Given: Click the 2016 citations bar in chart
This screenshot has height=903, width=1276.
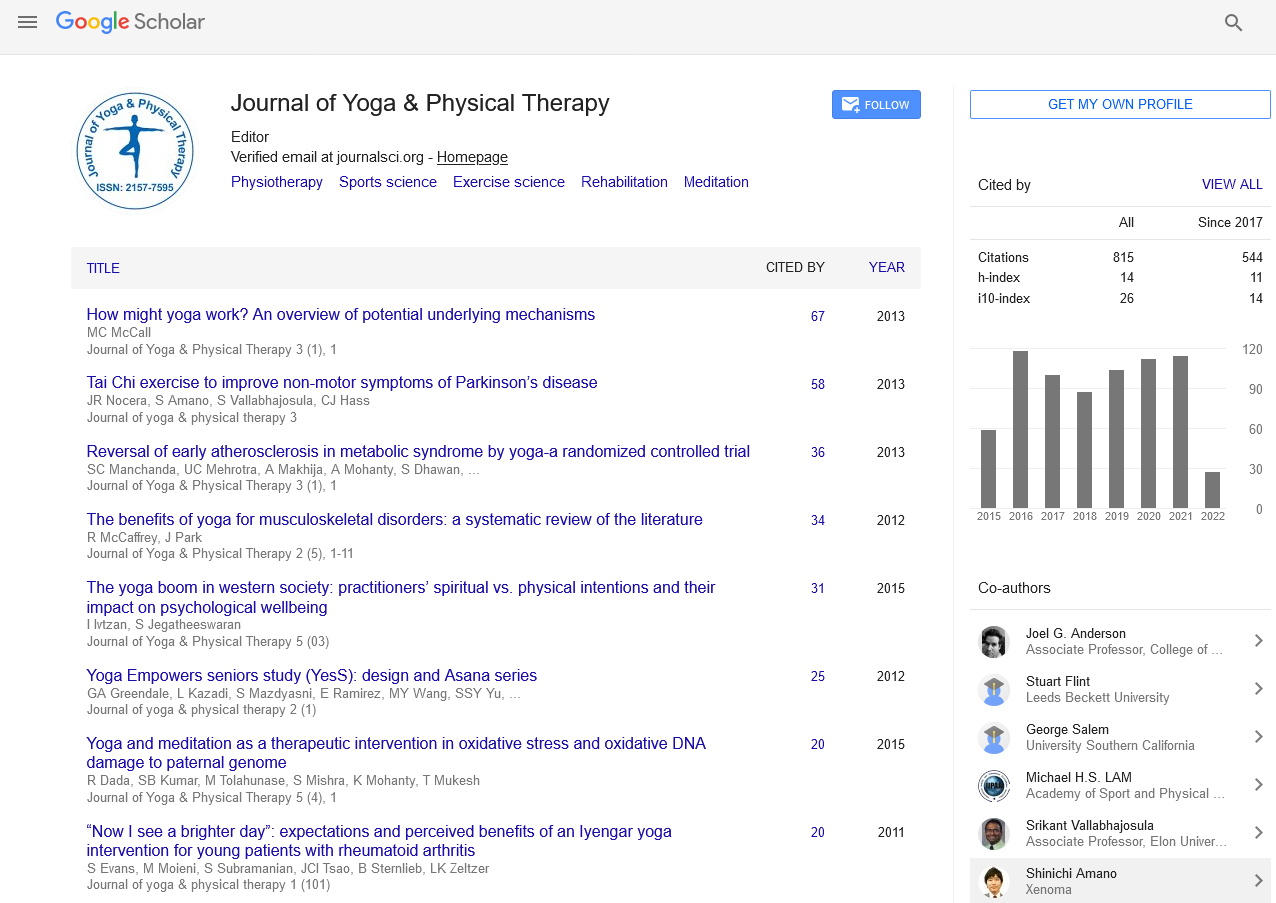Looking at the screenshot, I should pos(1020,429).
